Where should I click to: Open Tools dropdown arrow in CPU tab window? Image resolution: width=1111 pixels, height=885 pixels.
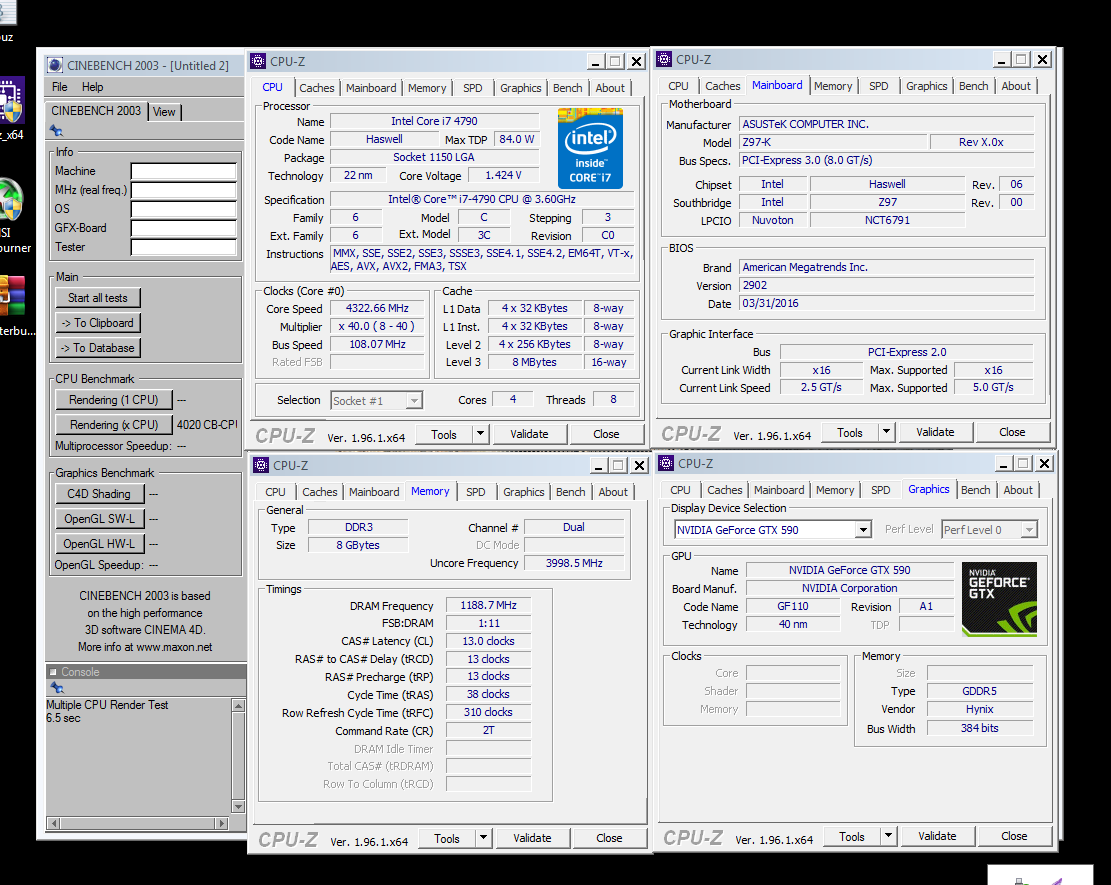[480, 434]
